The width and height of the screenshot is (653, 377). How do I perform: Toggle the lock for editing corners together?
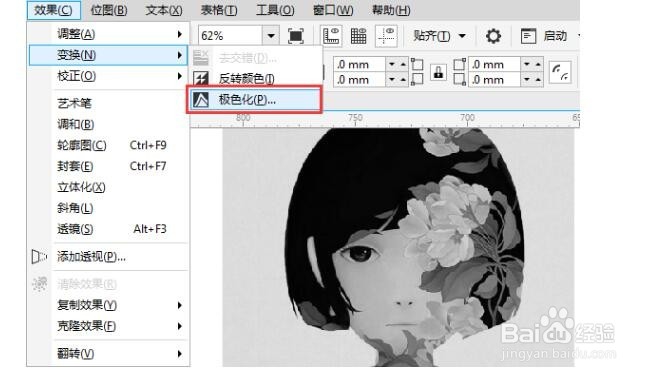(438, 72)
